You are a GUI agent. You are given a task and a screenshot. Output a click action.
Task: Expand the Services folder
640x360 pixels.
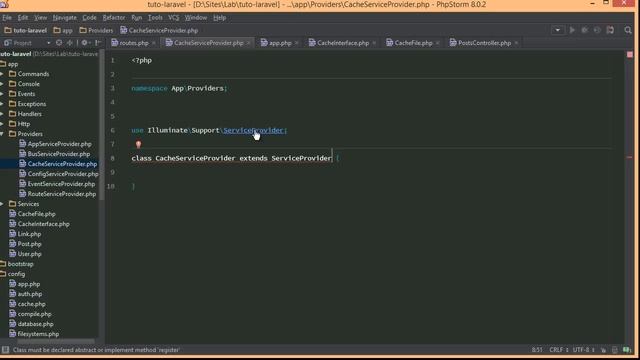click(x=2, y=204)
